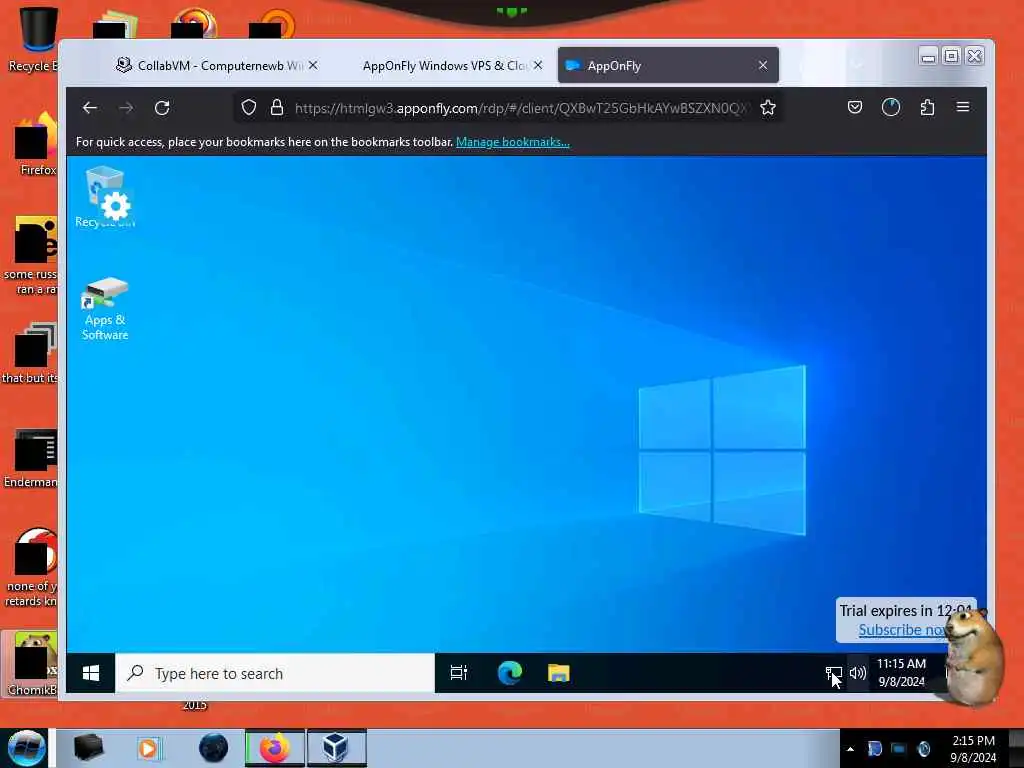This screenshot has width=1024, height=768.
Task: Click Firefox button in host taskbar
Action: tap(275, 748)
